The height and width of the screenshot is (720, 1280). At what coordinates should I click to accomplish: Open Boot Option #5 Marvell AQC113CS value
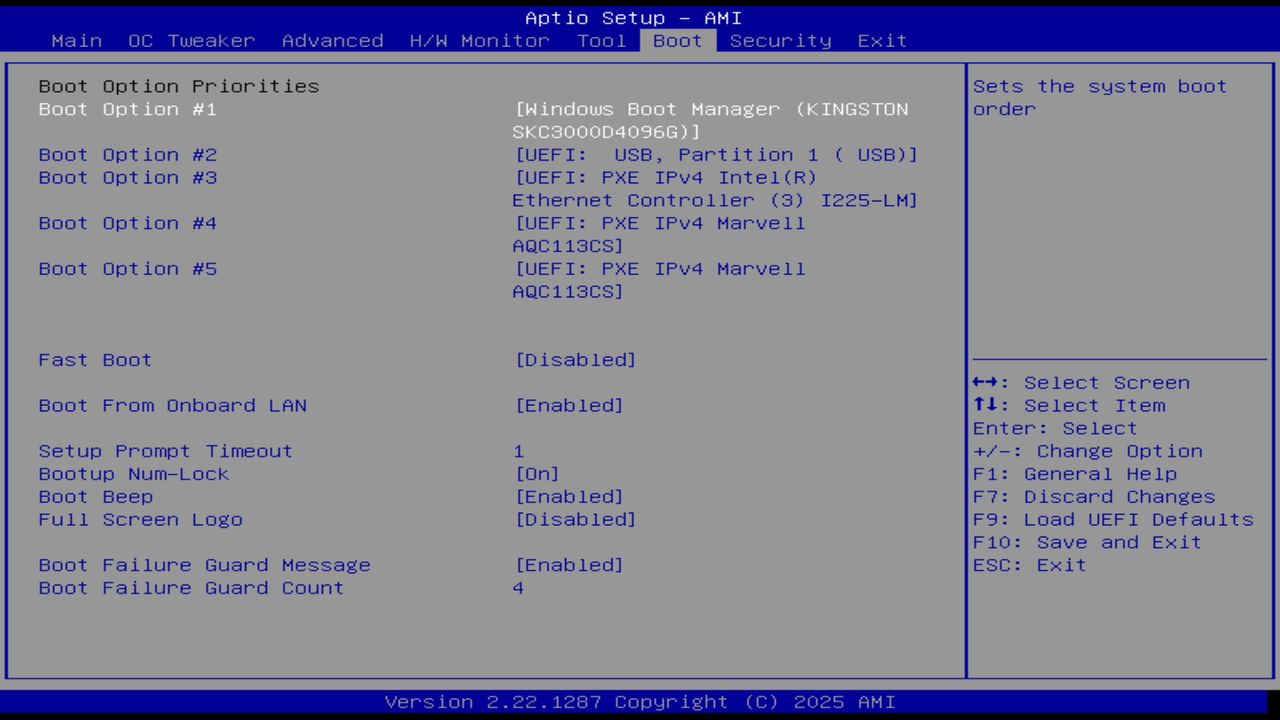(x=659, y=281)
